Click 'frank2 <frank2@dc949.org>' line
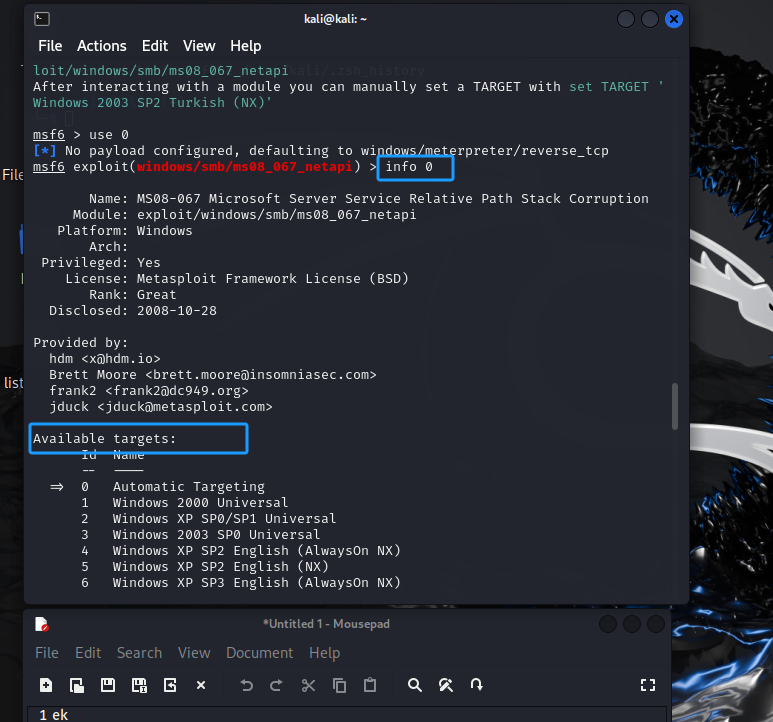This screenshot has height=722, width=773. click(x=148, y=391)
